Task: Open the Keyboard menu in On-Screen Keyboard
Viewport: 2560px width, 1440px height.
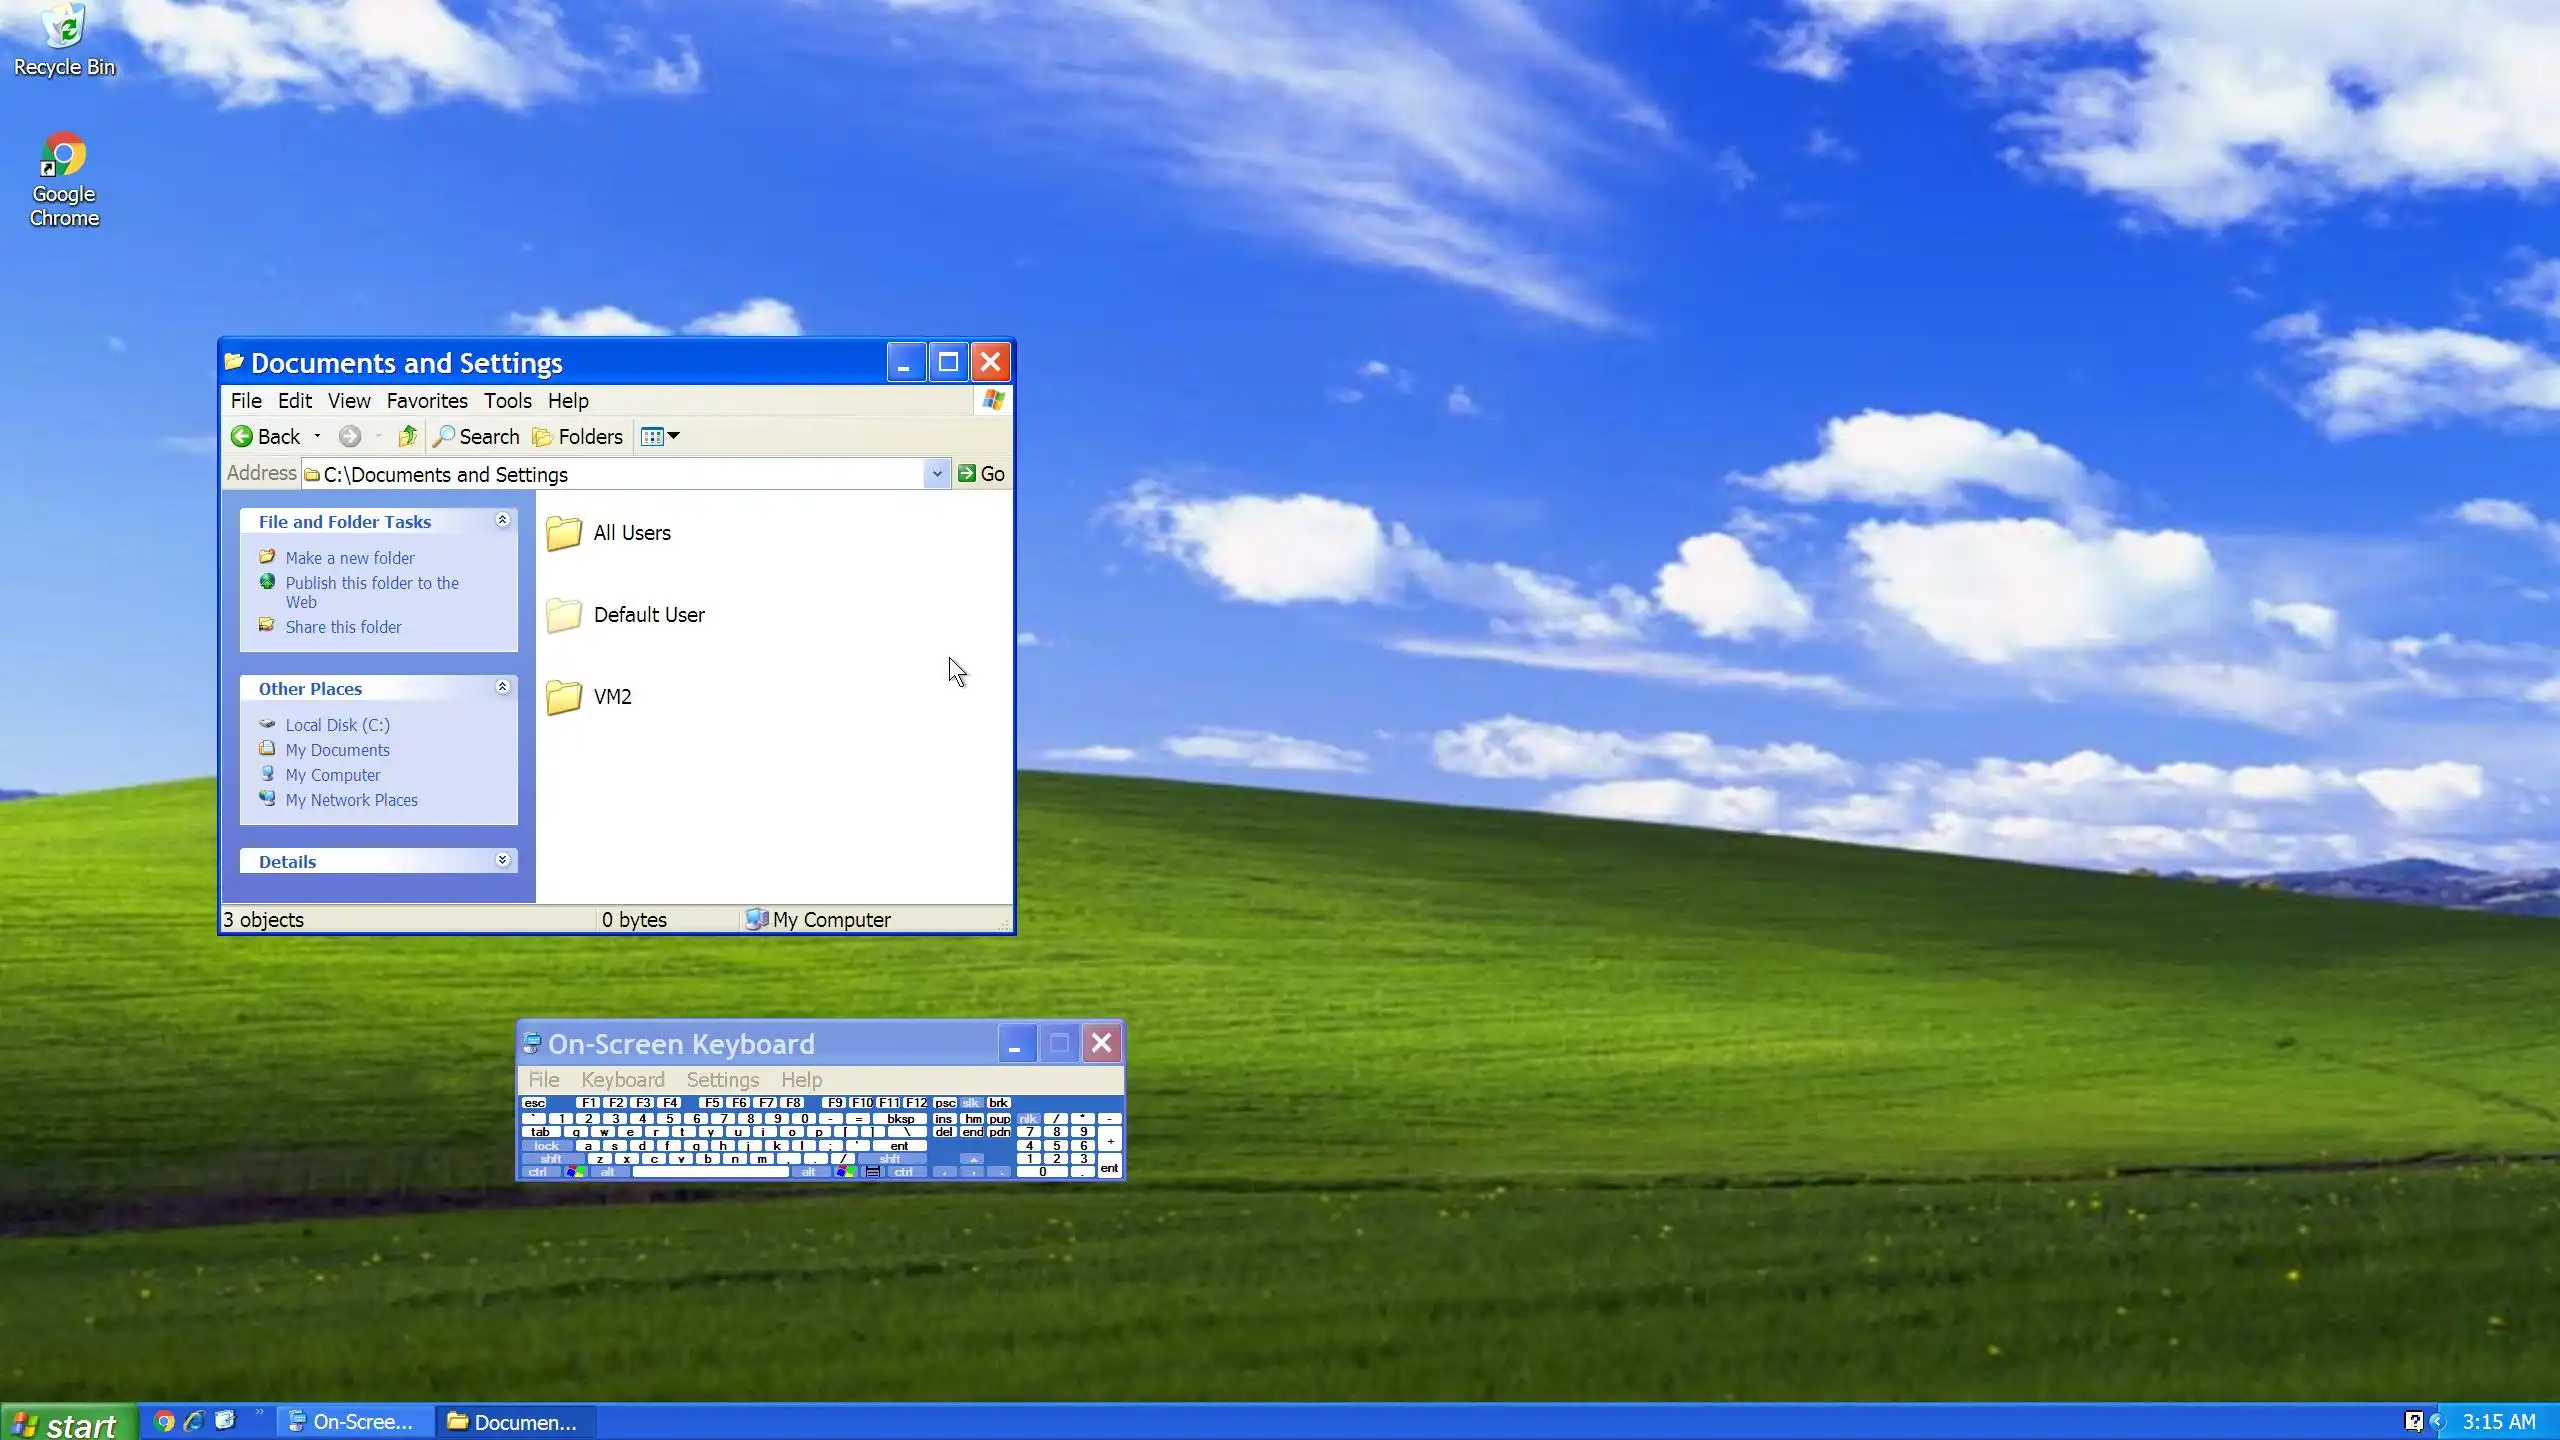Action: tap(622, 1080)
